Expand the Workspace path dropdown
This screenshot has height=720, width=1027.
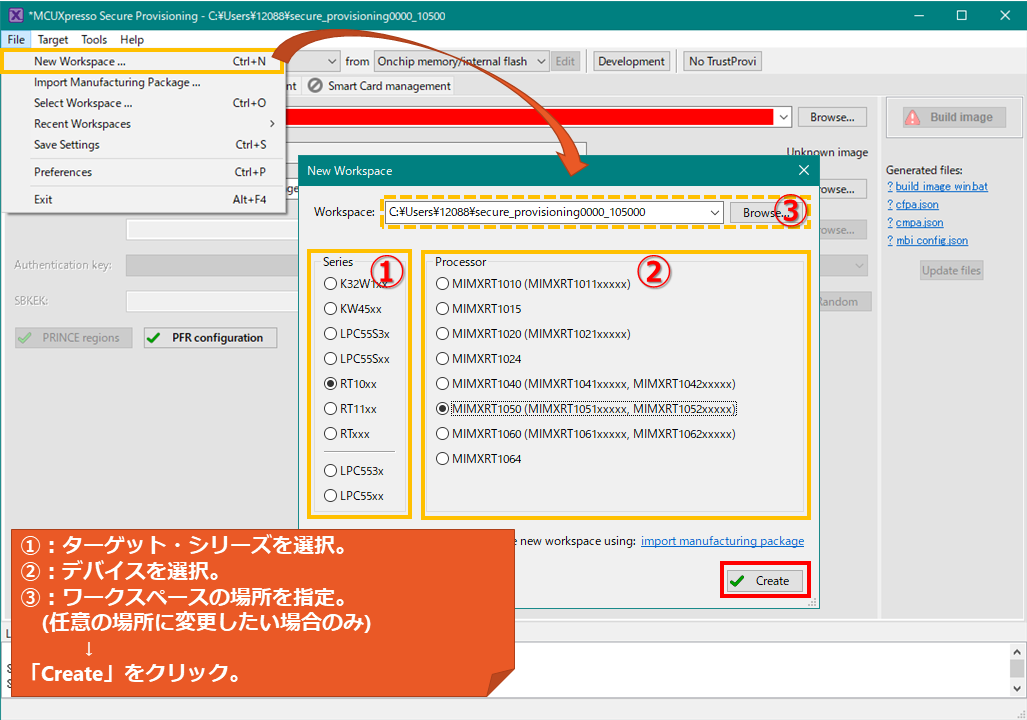714,213
